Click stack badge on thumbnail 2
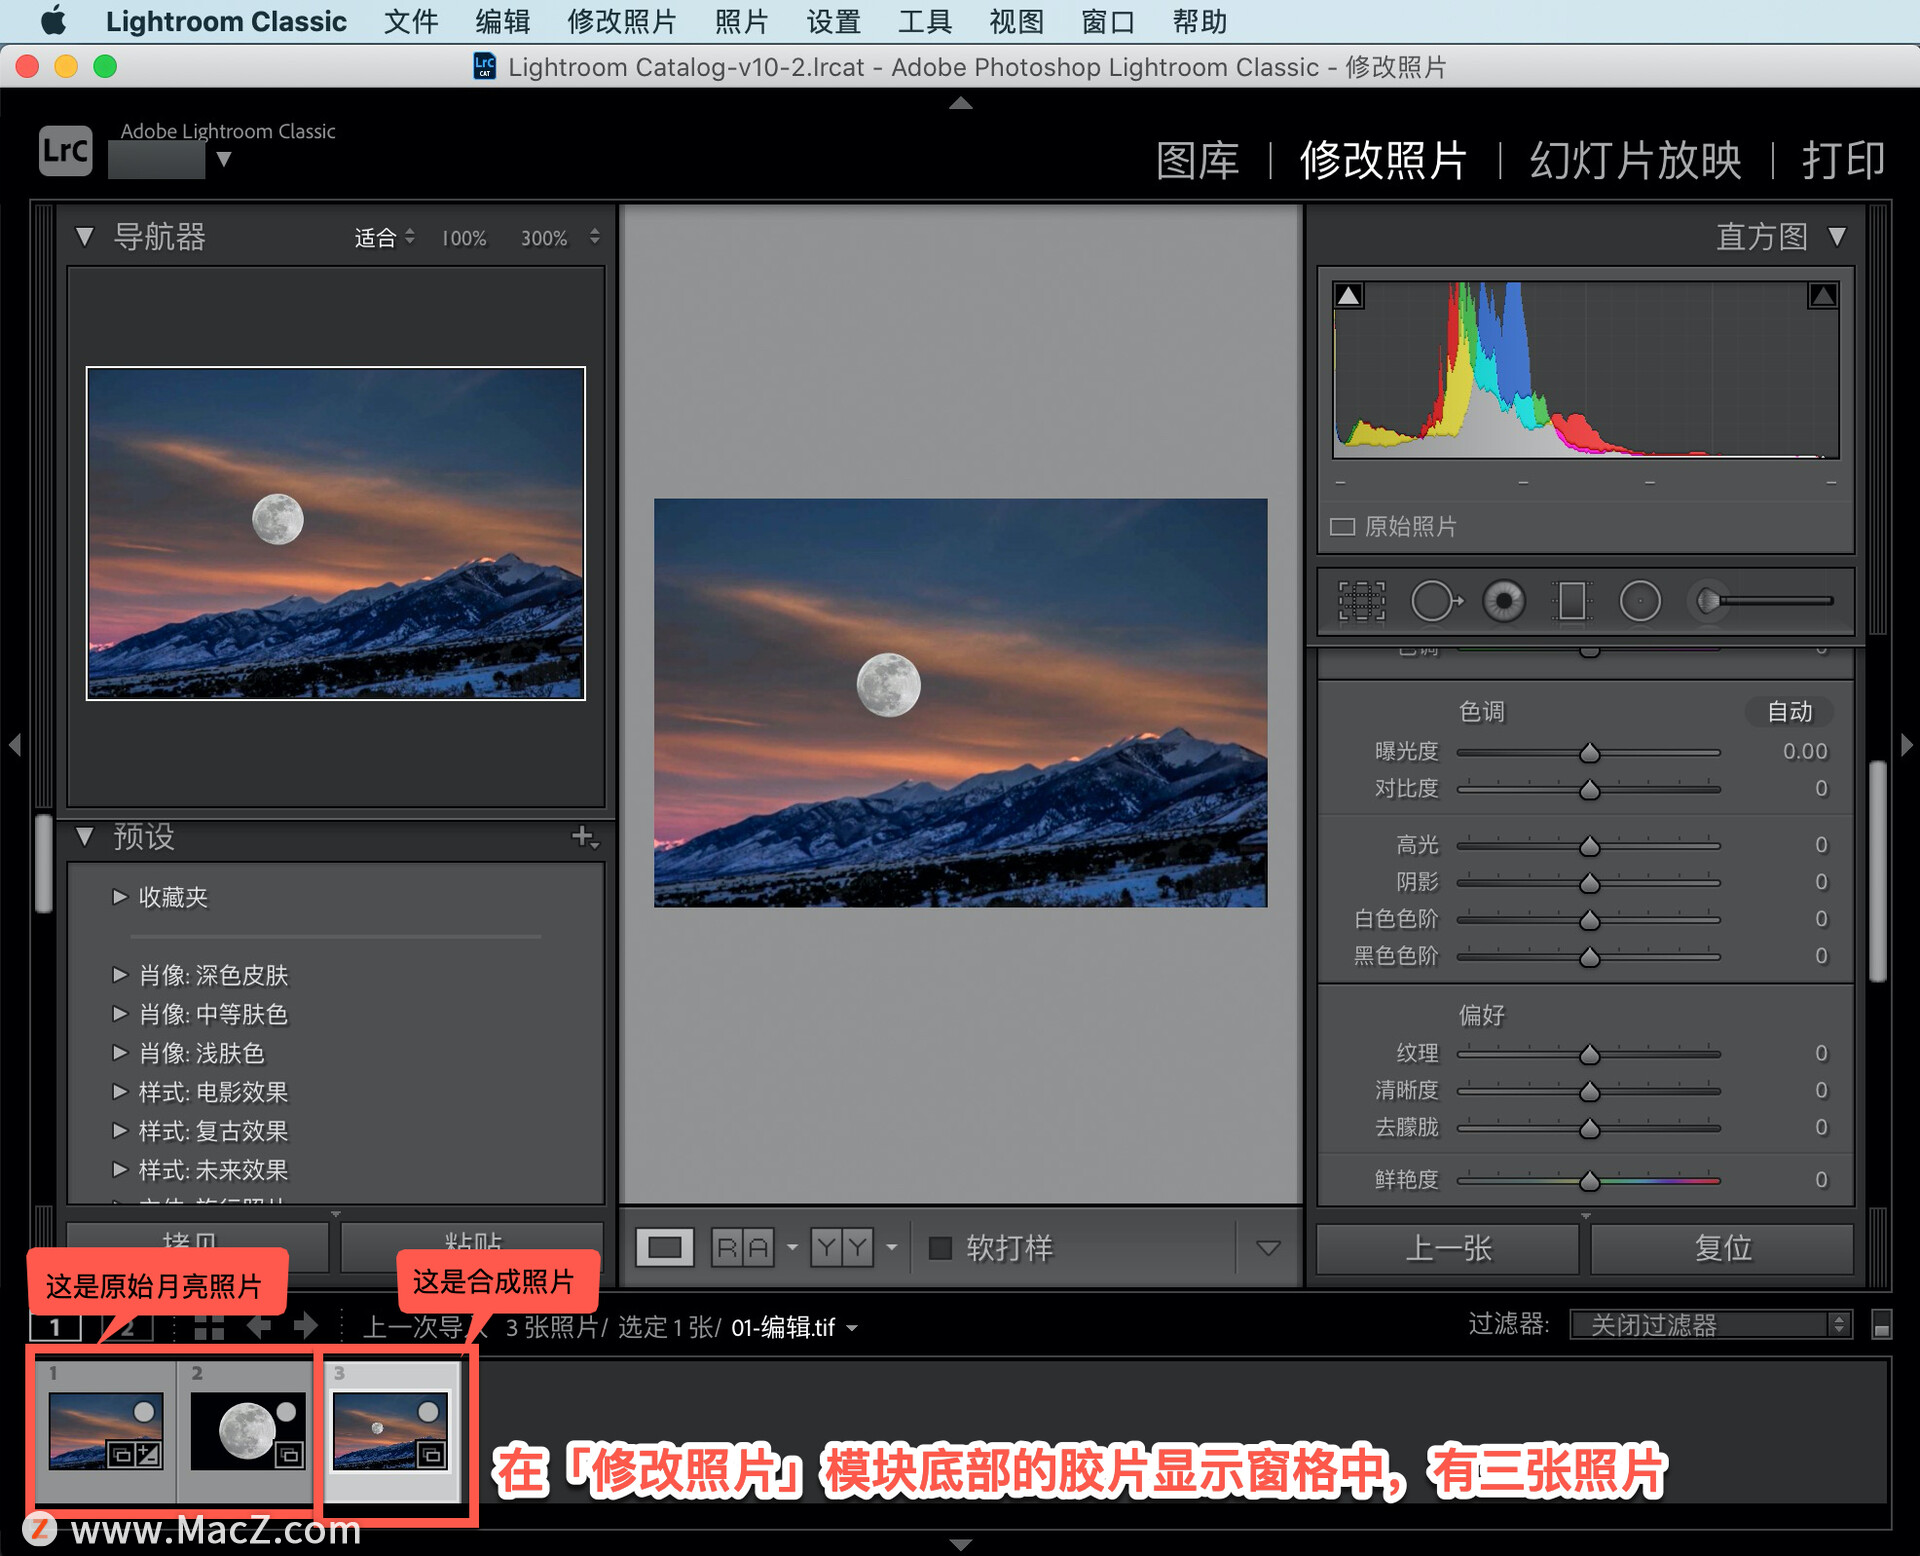The width and height of the screenshot is (1920, 1556). coord(289,1454)
